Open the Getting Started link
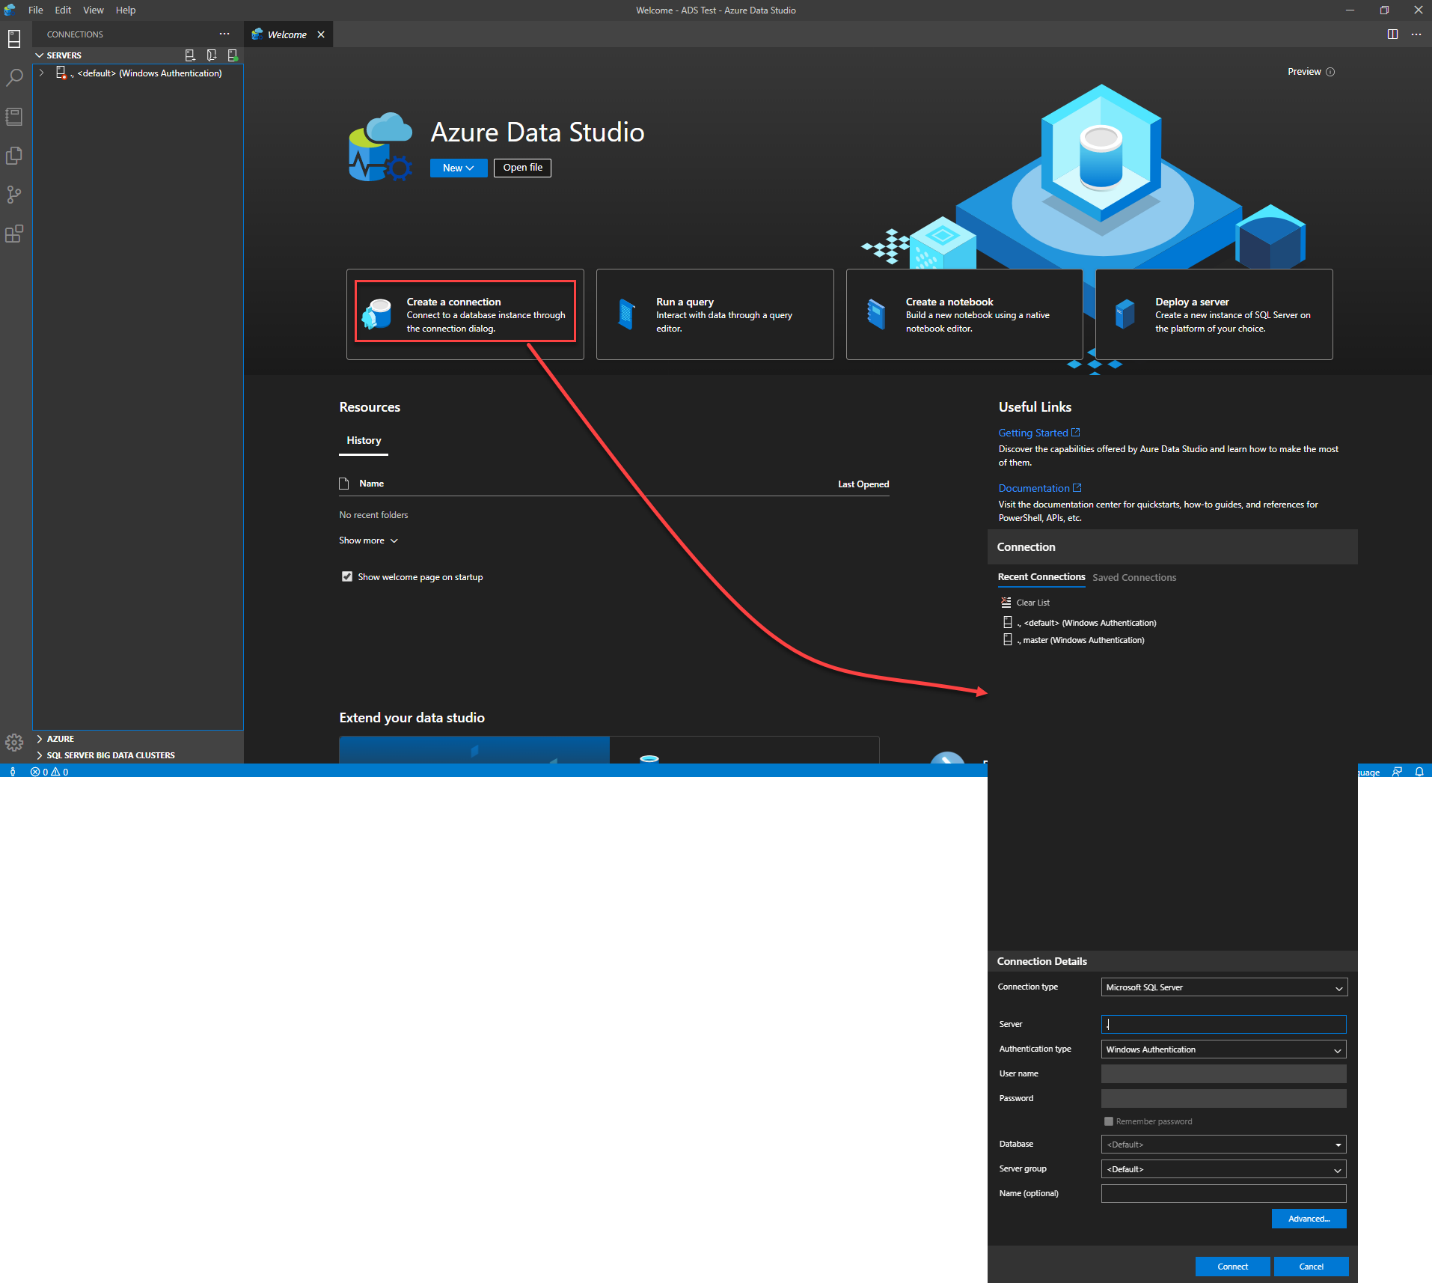 coord(1033,433)
